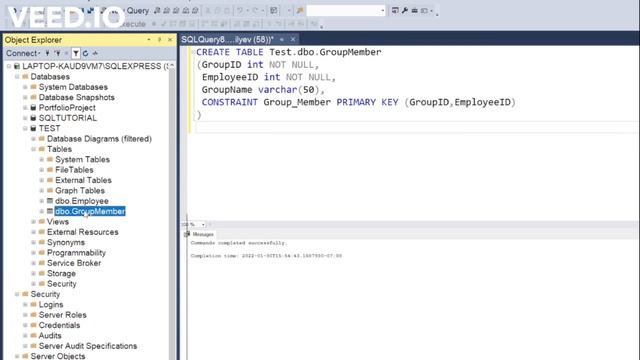Select the Synonyms folder
This screenshot has width=640, height=360.
tap(66, 242)
